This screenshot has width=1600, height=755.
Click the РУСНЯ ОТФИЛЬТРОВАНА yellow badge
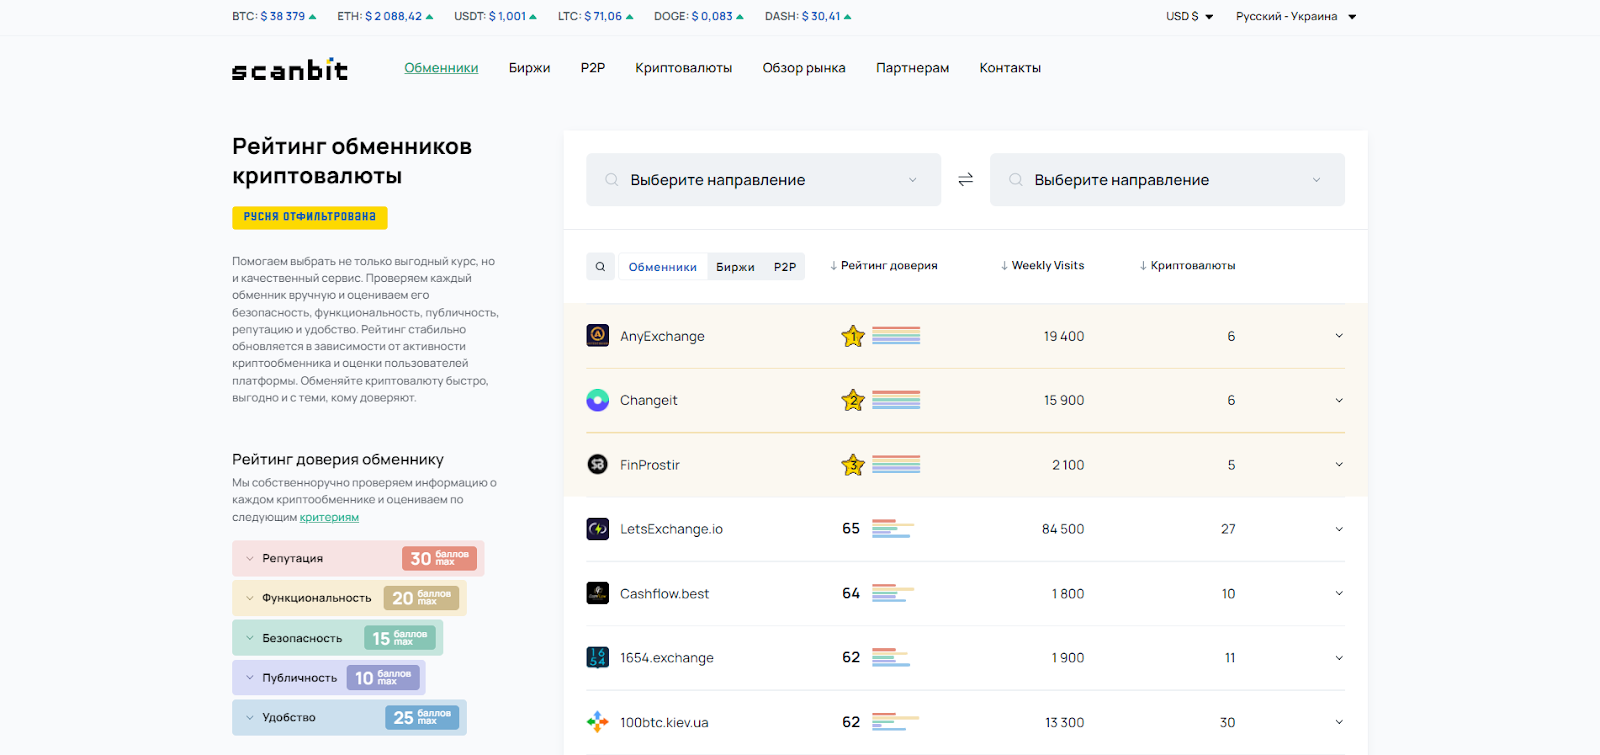point(310,217)
